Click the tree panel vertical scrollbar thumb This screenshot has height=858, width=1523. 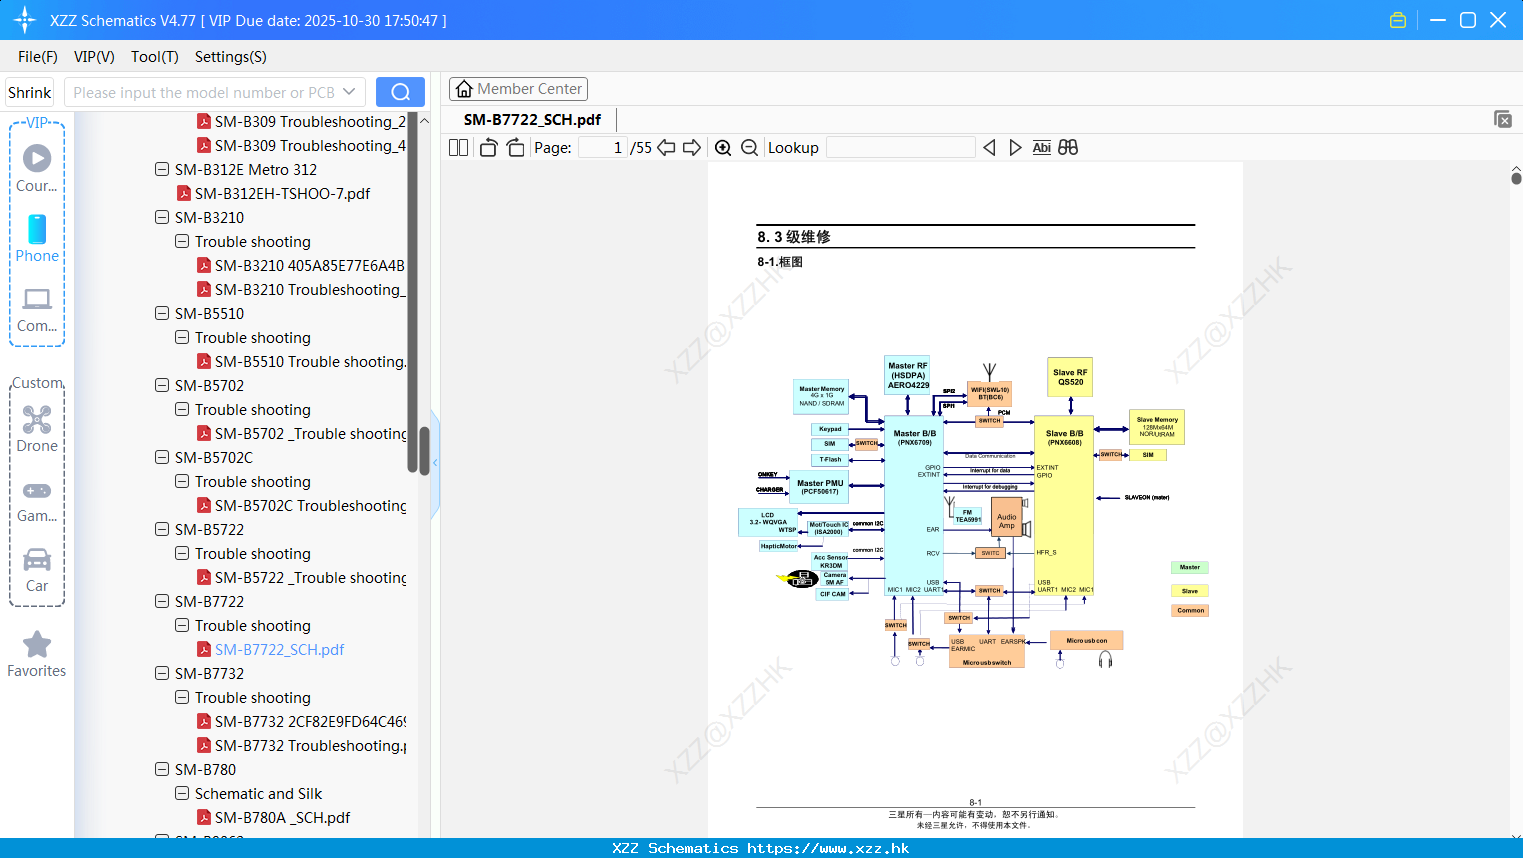(424, 450)
